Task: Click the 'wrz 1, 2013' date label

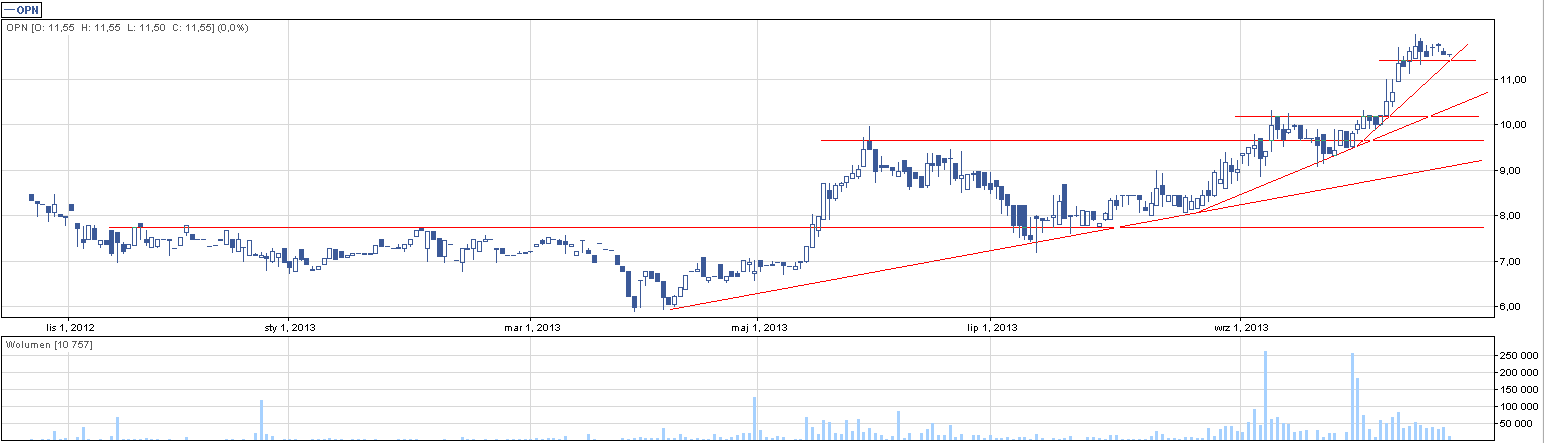Action: coord(1240,327)
